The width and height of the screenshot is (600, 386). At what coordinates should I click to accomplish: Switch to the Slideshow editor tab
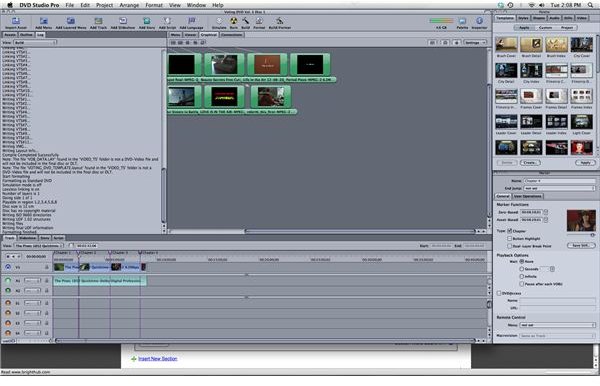point(28,238)
